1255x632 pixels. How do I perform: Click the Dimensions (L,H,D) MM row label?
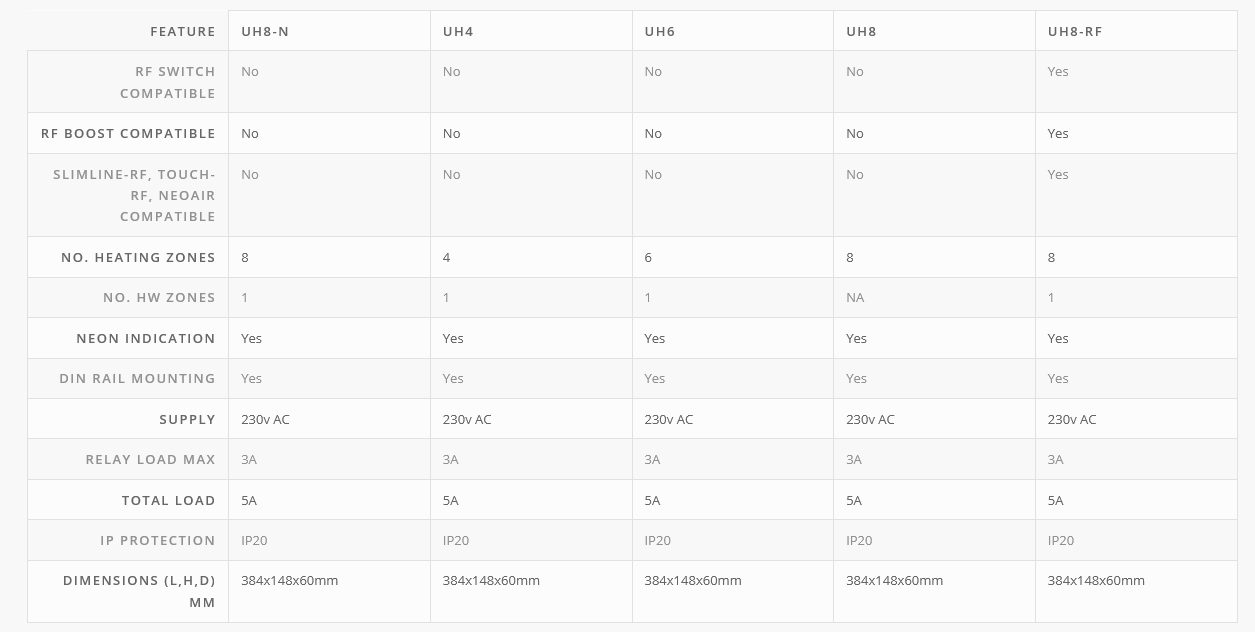coord(139,591)
